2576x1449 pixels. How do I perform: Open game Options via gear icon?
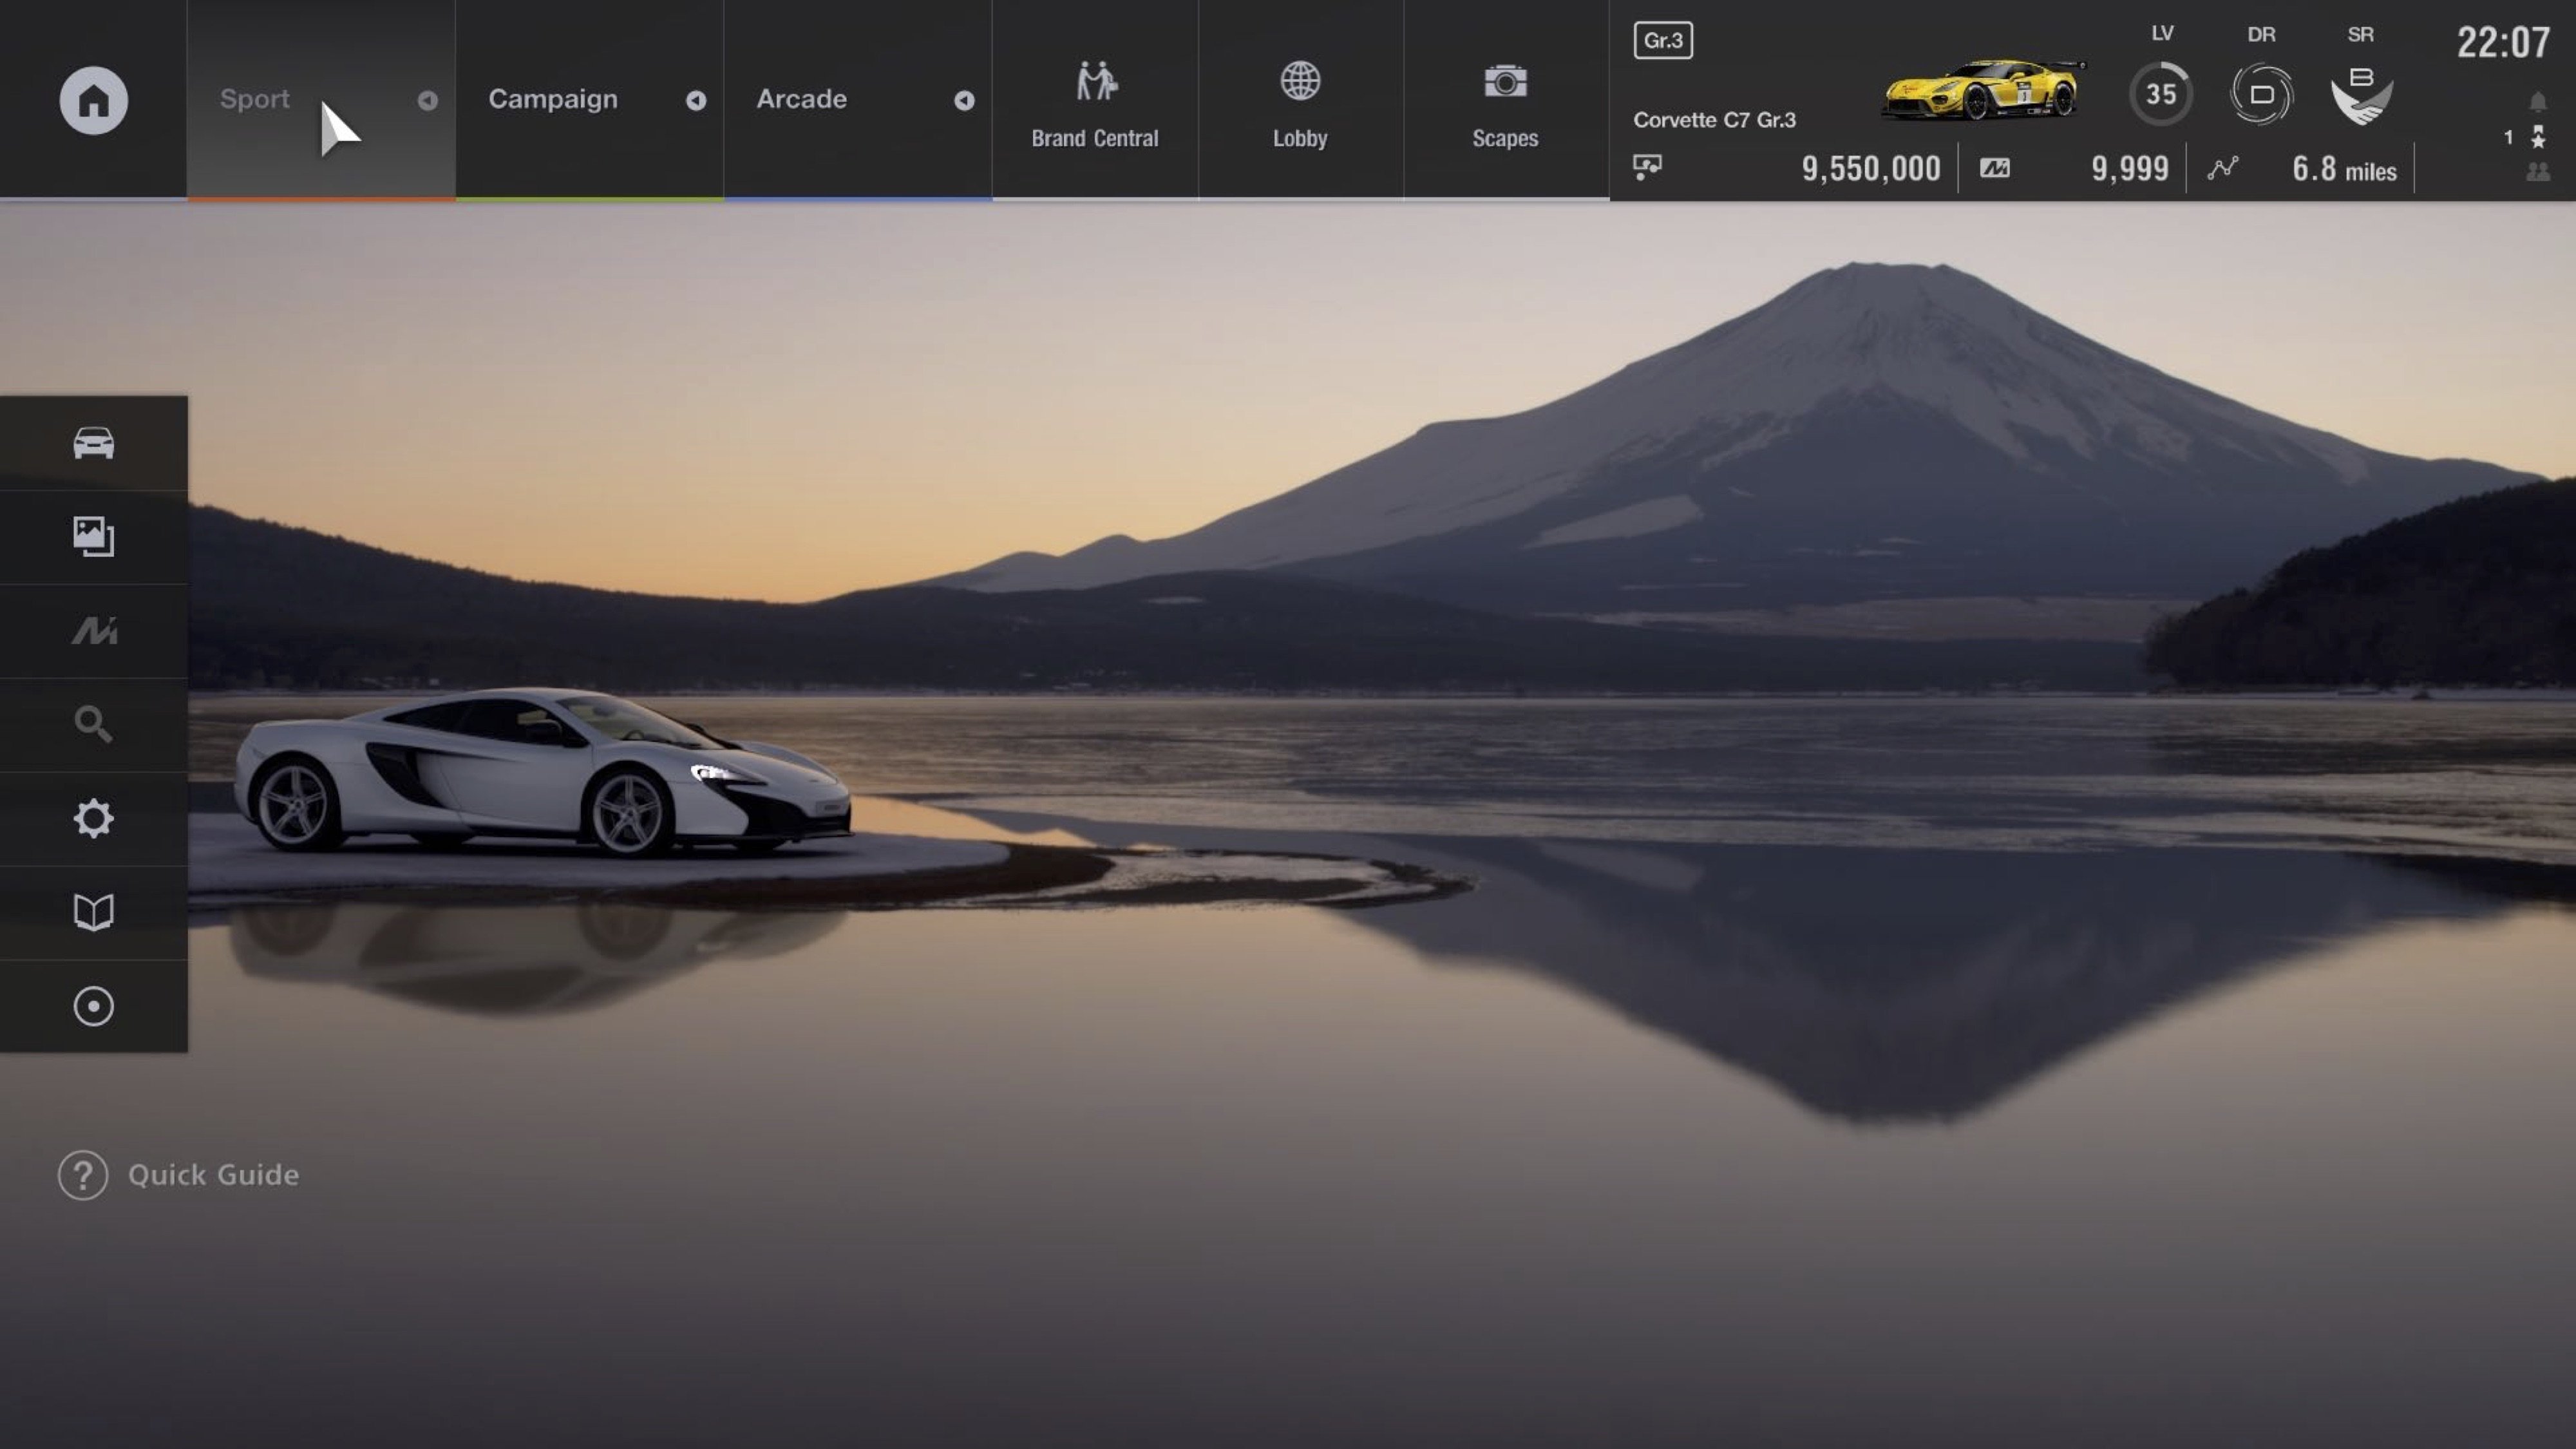tap(93, 818)
